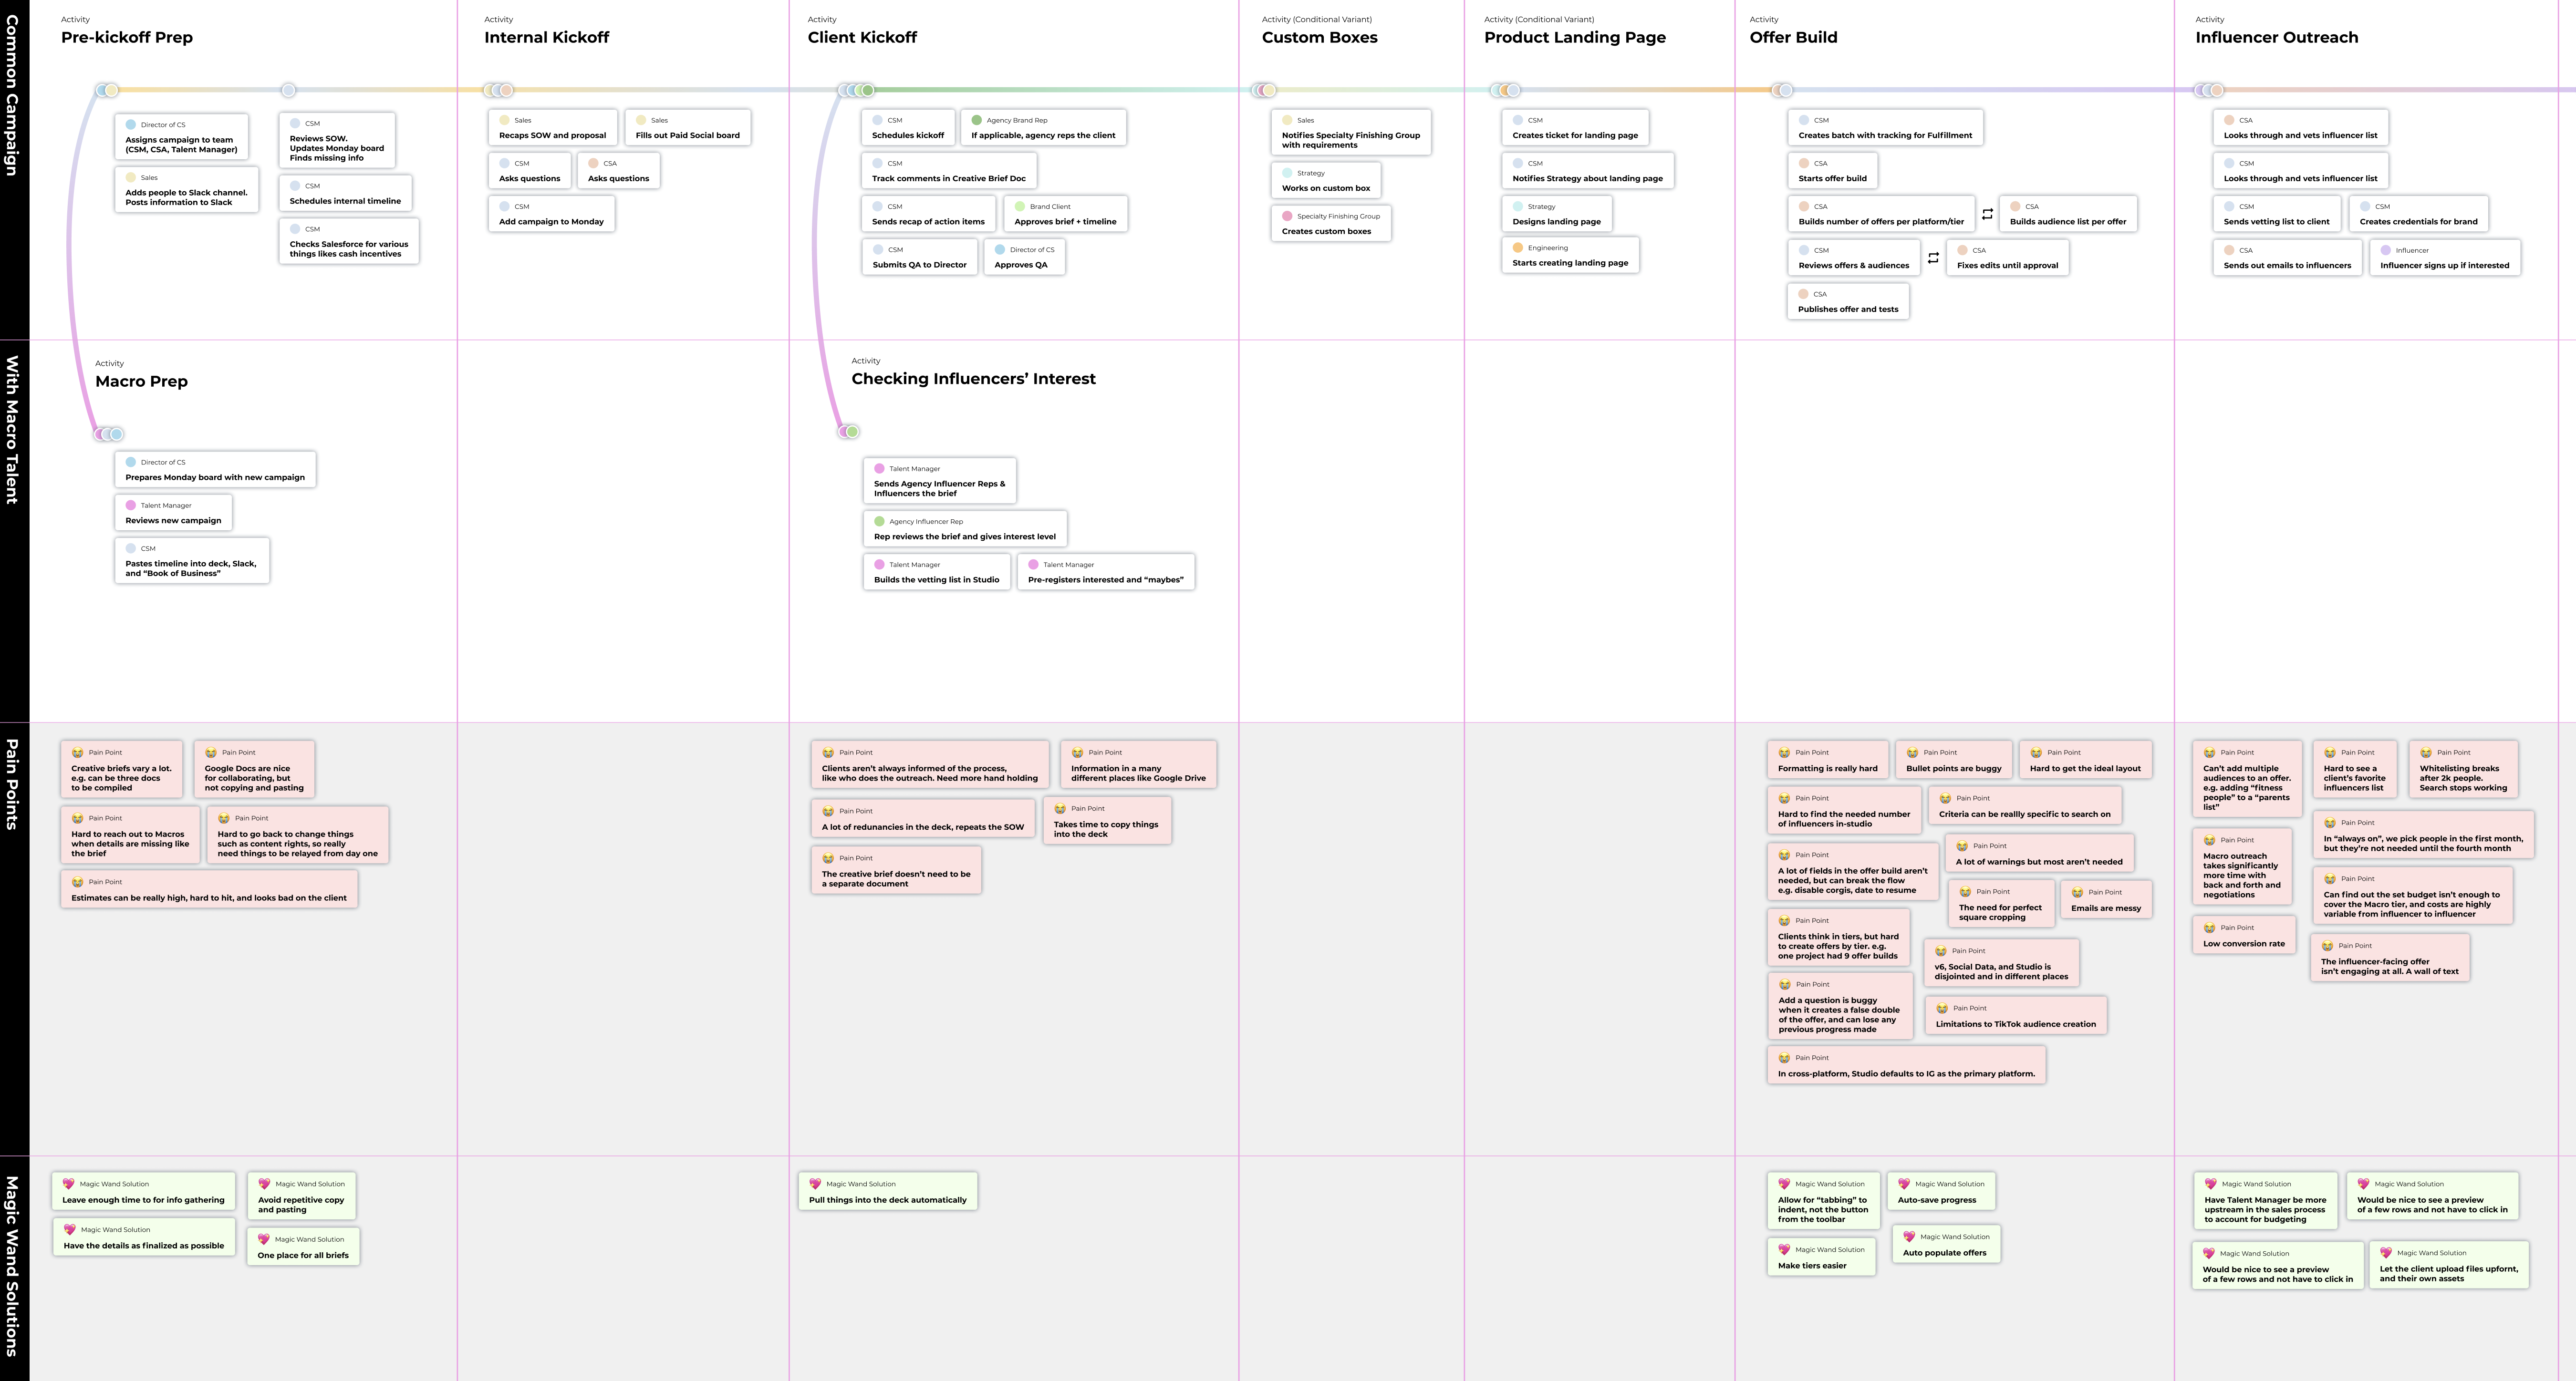The width and height of the screenshot is (2576, 1381).
Task: Click heart icon on Auto populate offers card
Action: pos(1909,1237)
